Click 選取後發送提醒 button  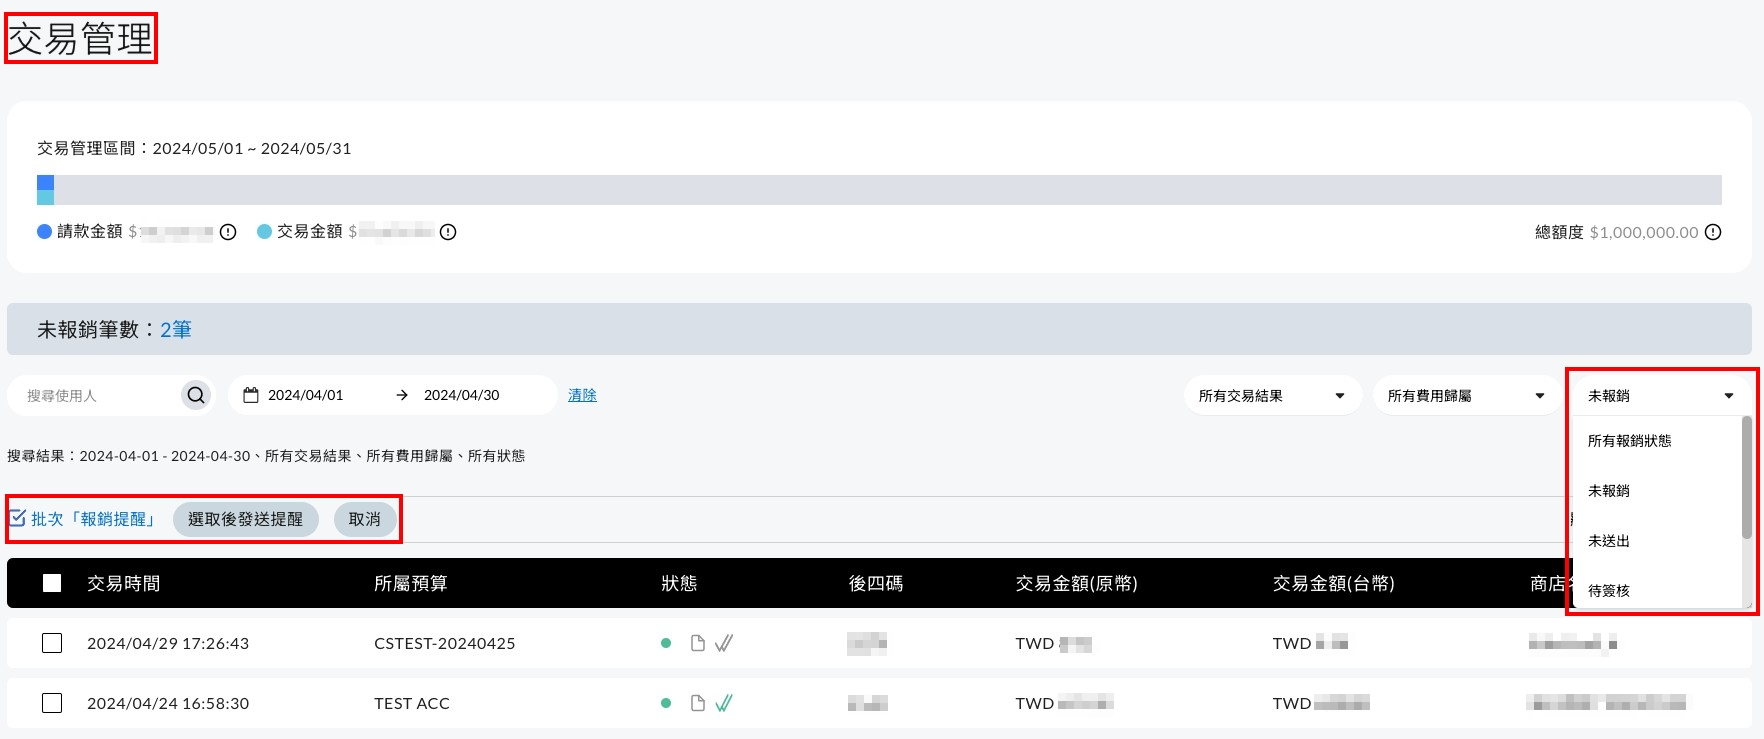pos(246,519)
